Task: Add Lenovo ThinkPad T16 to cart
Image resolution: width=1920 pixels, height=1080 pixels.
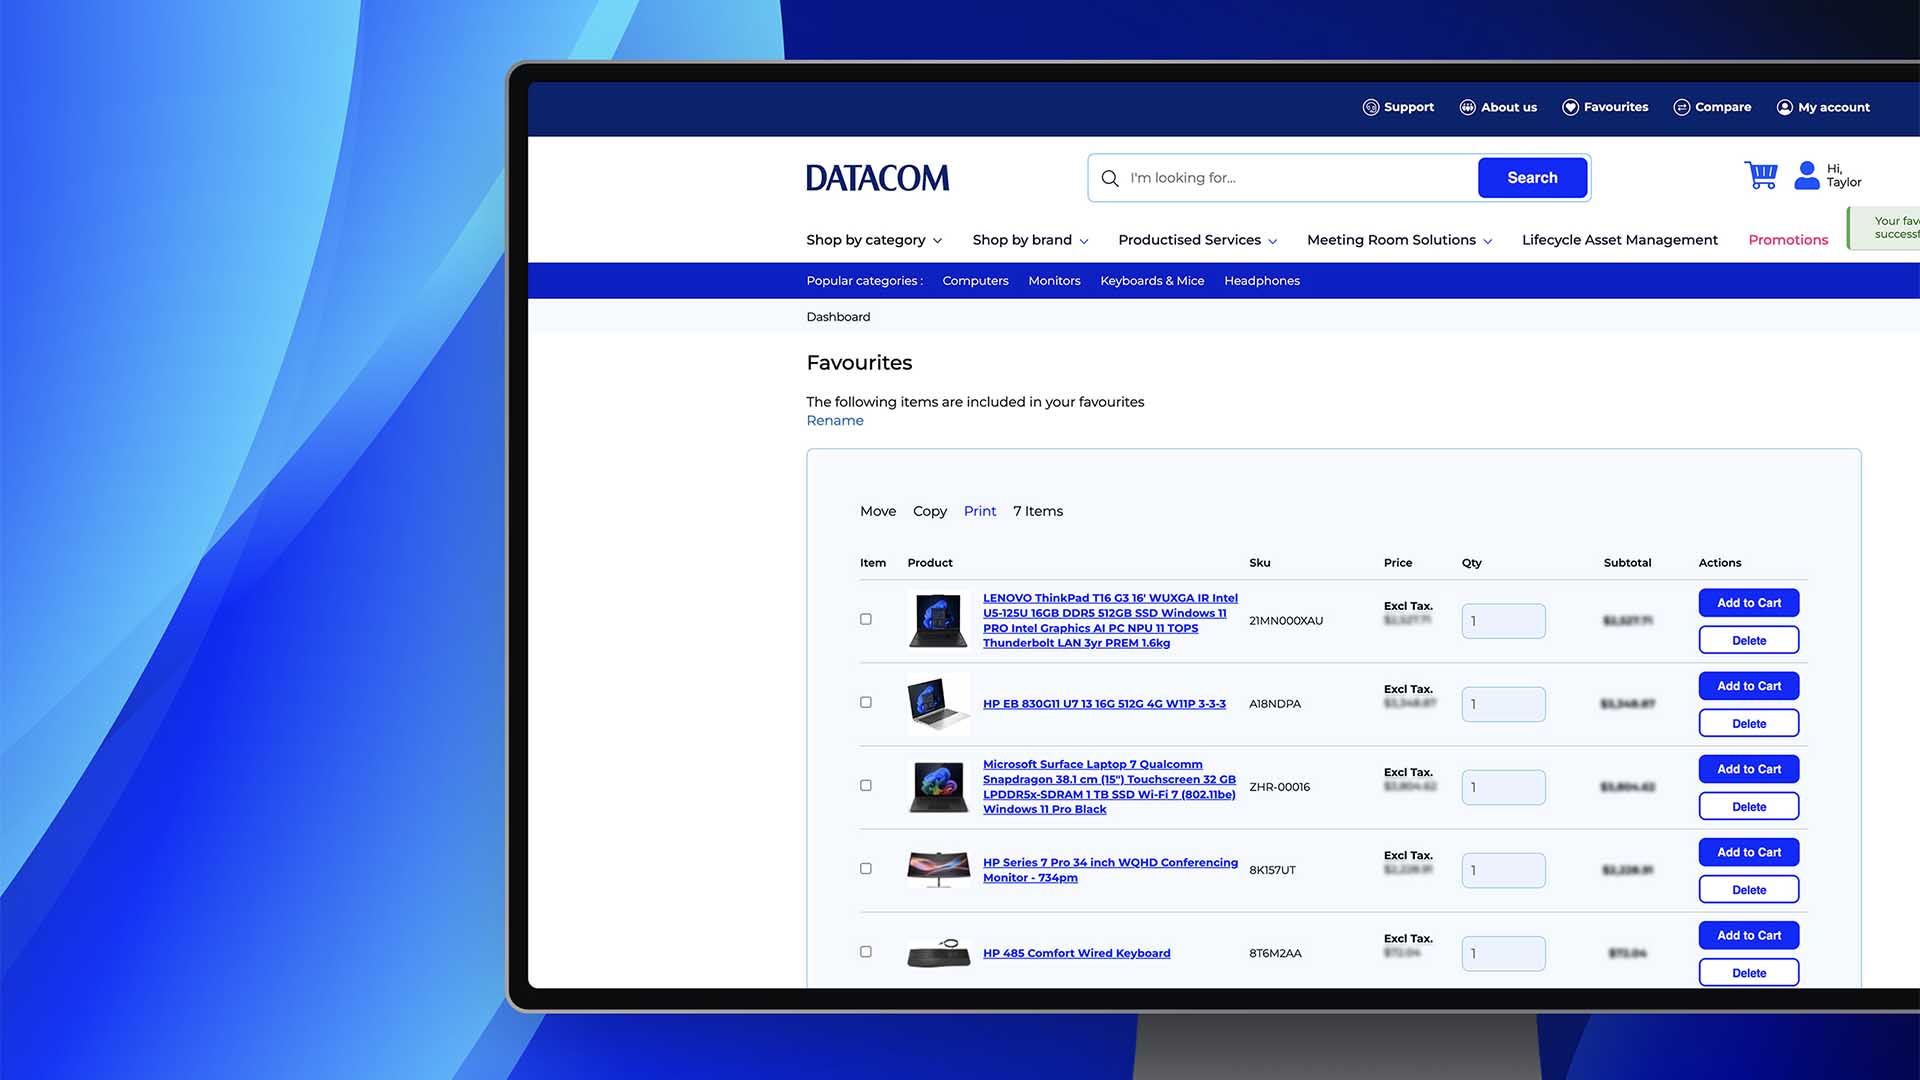Action: (x=1749, y=603)
